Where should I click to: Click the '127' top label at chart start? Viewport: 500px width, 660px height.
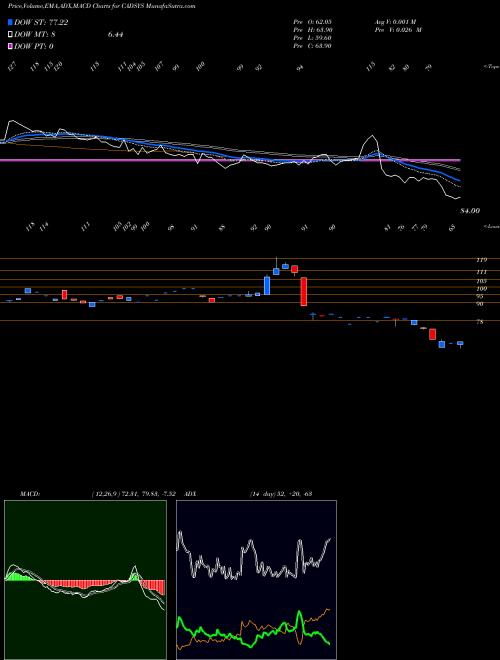pyautogui.click(x=12, y=66)
